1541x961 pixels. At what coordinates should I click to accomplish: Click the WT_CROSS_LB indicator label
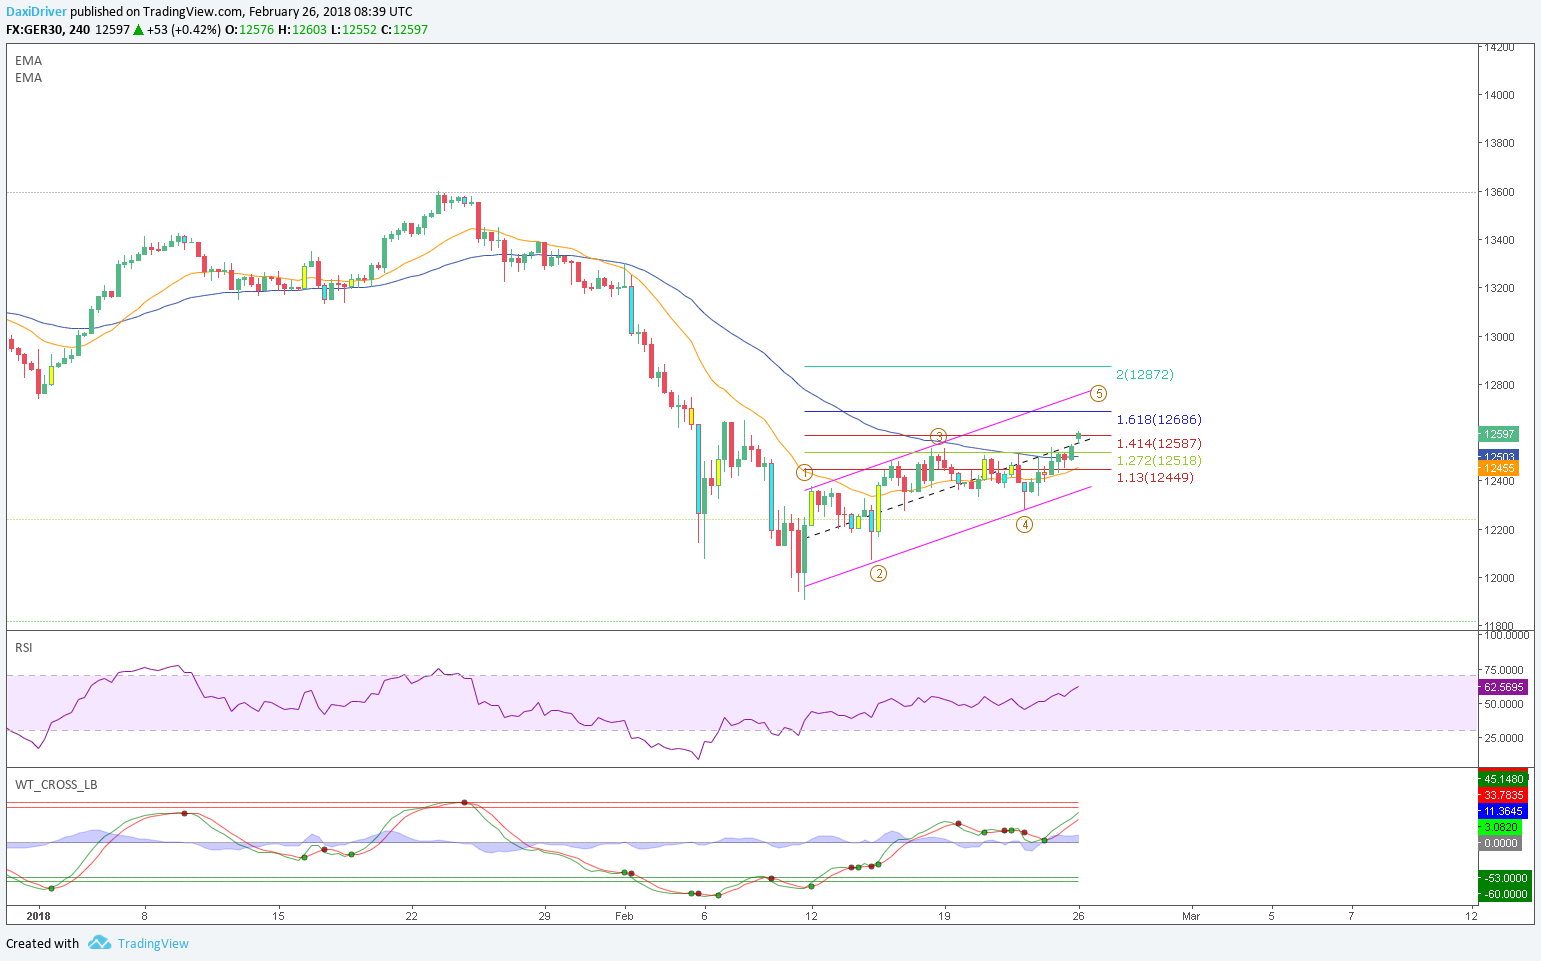pyautogui.click(x=56, y=784)
